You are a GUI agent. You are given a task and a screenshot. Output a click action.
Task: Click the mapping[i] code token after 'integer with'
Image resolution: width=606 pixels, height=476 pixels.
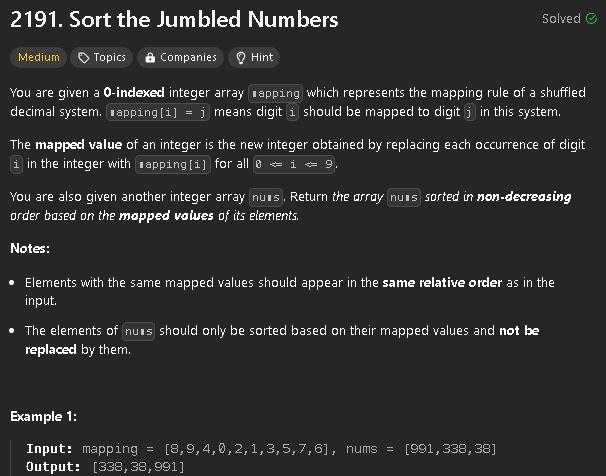[173, 164]
